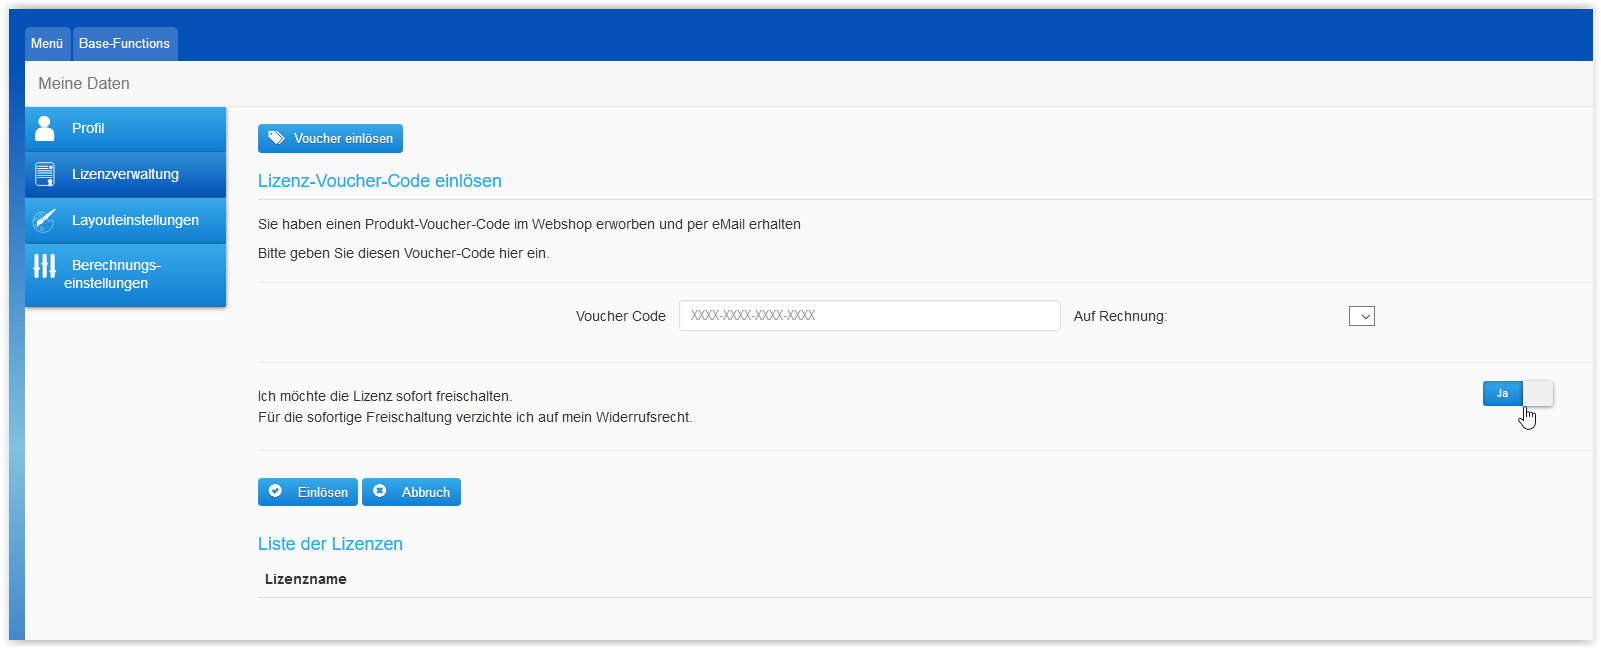This screenshot has width=1601, height=648.
Task: Expand the Auf Rechnung dropdown
Action: click(1361, 316)
